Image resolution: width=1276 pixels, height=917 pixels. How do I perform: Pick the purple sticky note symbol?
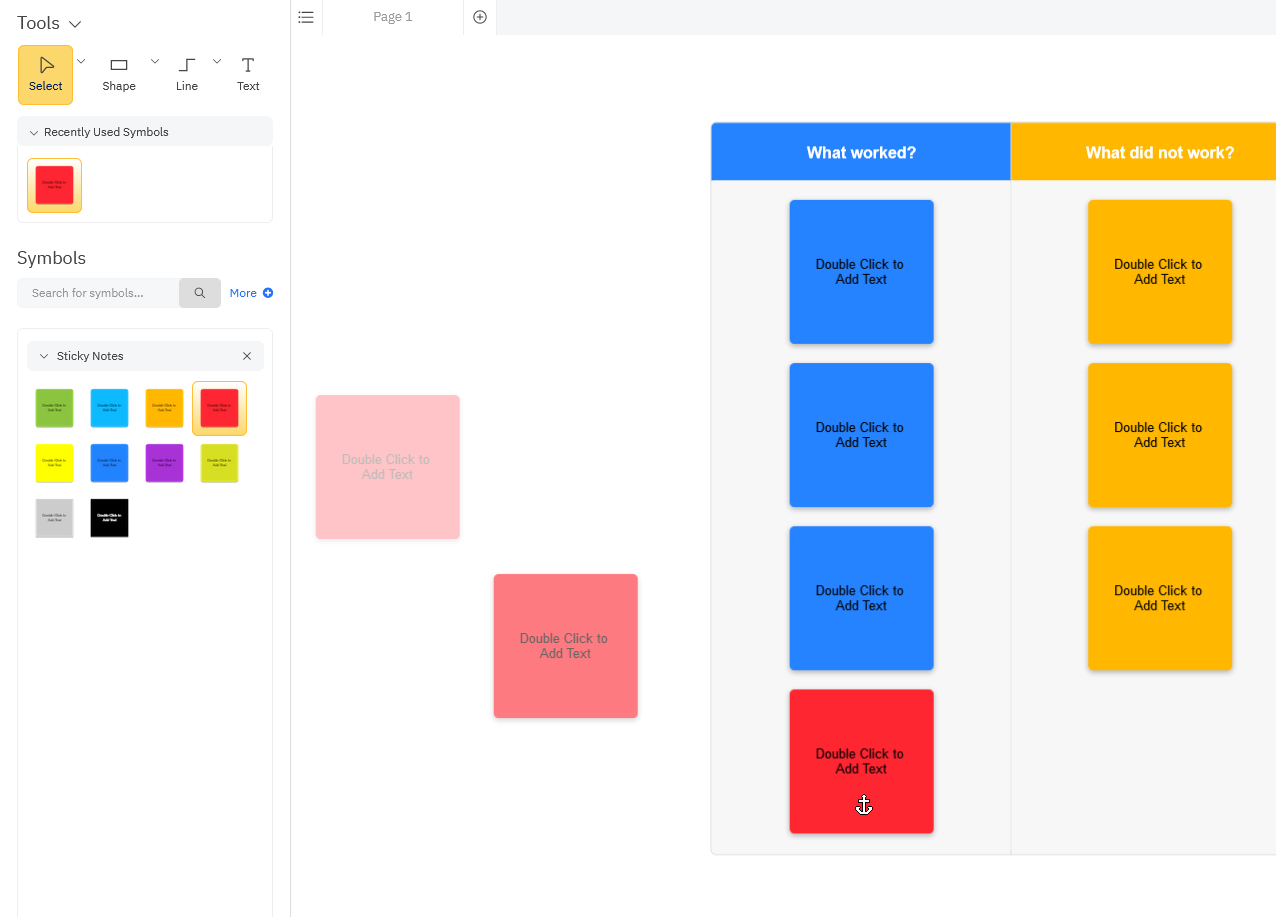(164, 463)
